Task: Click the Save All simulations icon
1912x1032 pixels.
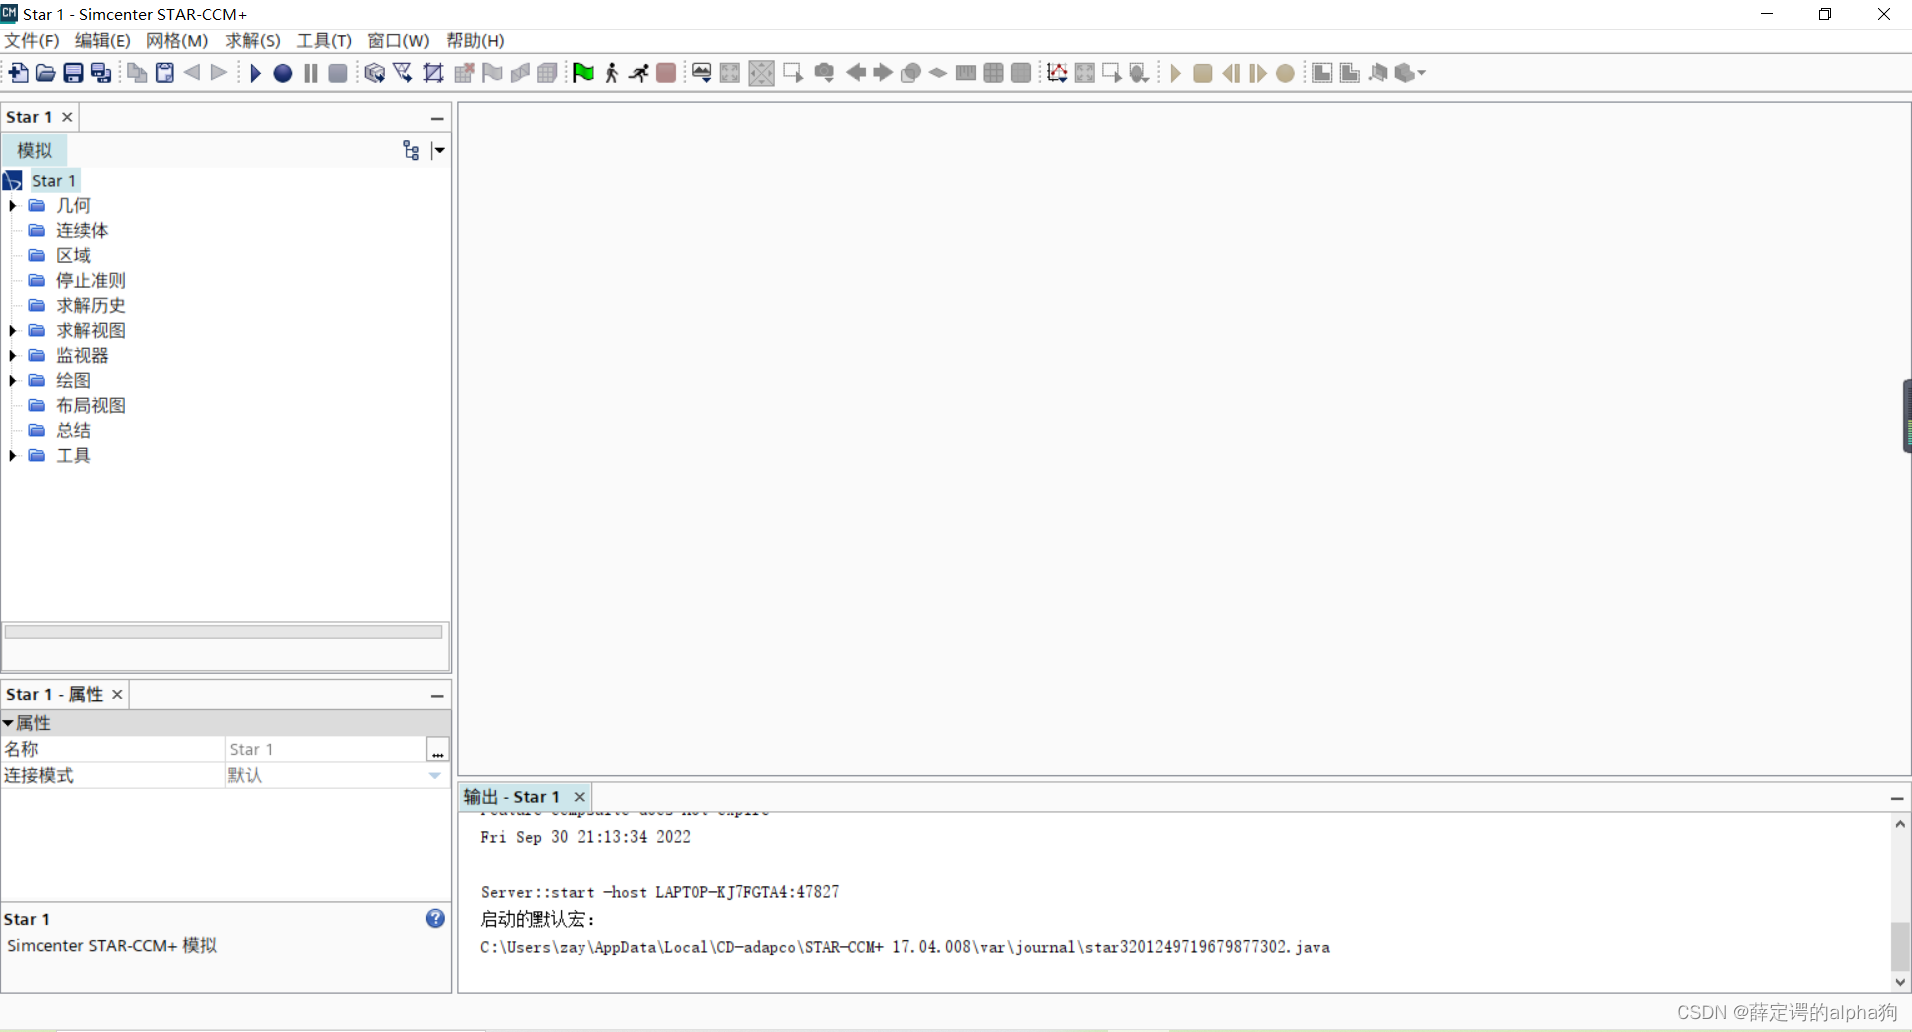Action: click(101, 73)
